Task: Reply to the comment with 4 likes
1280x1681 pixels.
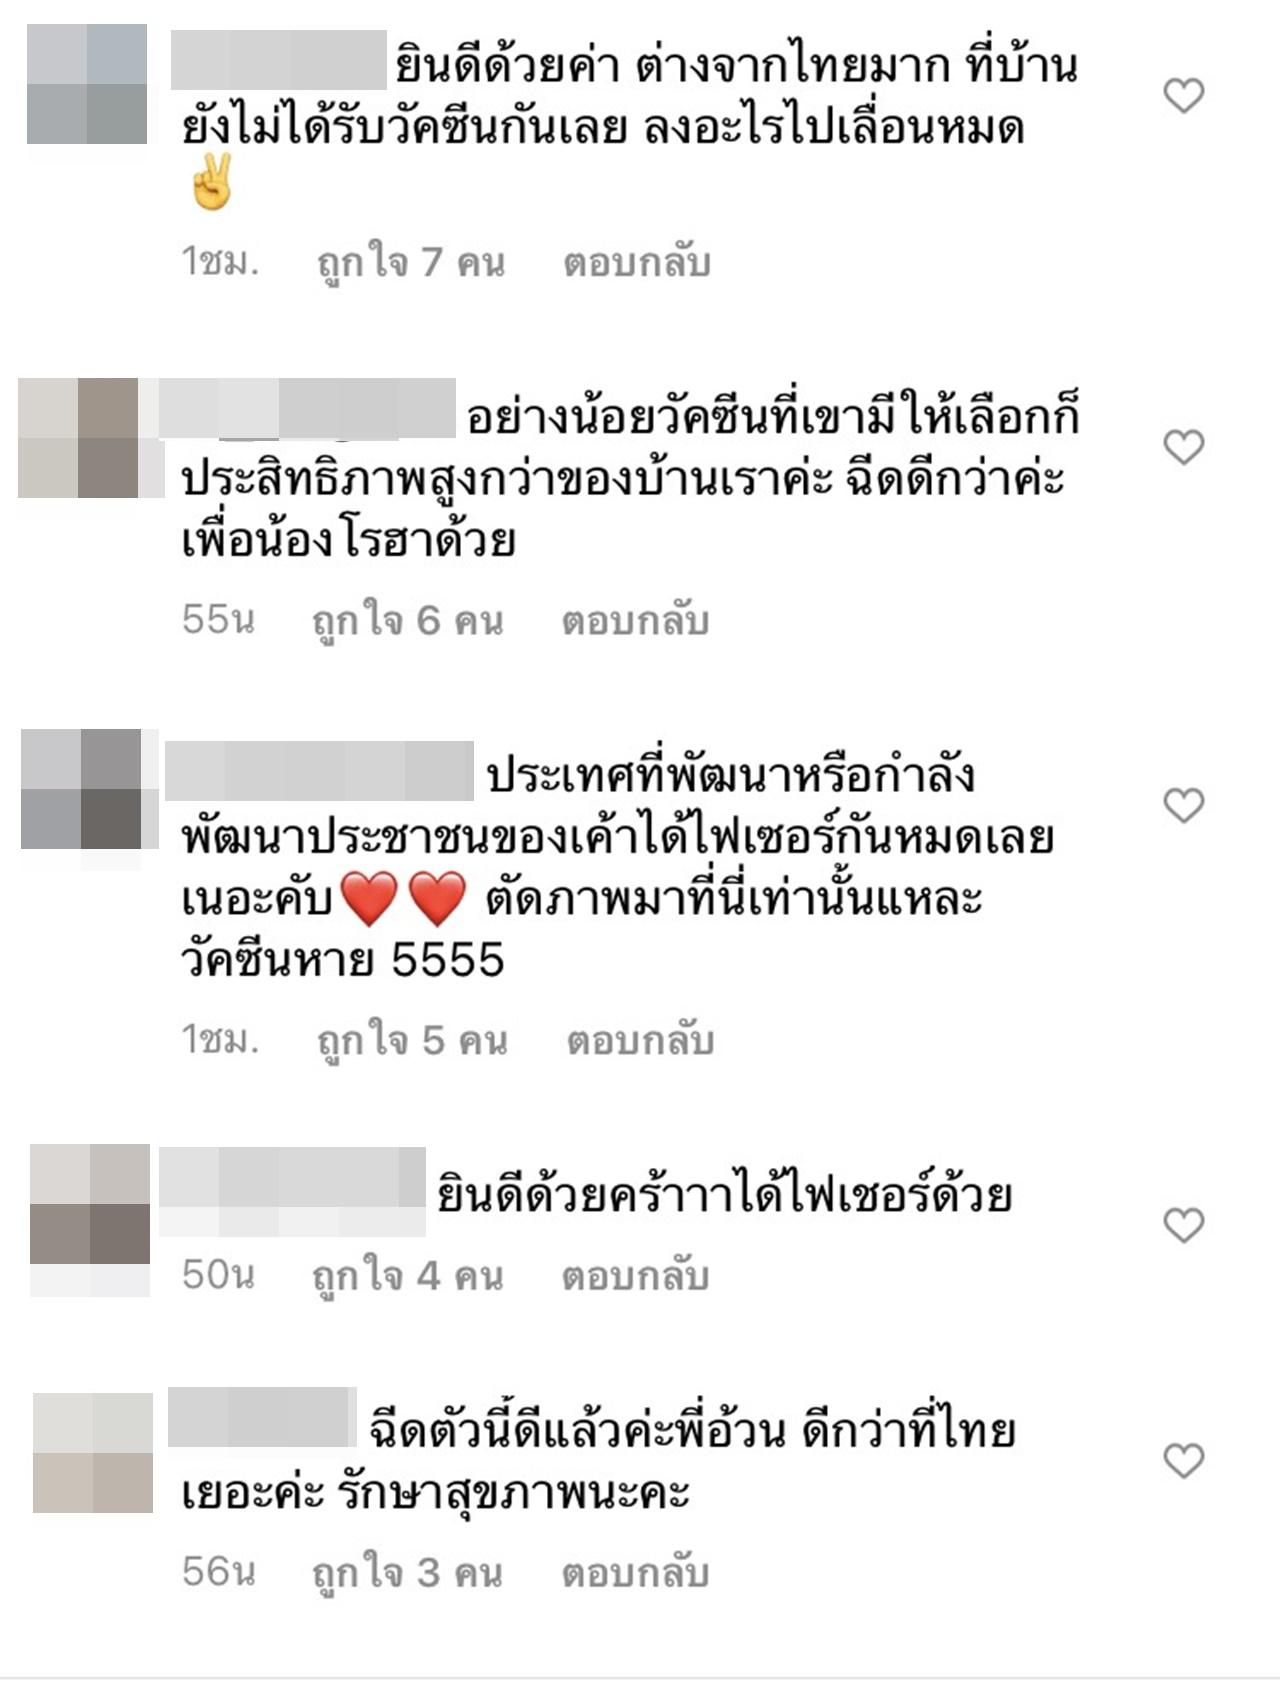Action: click(x=635, y=1275)
